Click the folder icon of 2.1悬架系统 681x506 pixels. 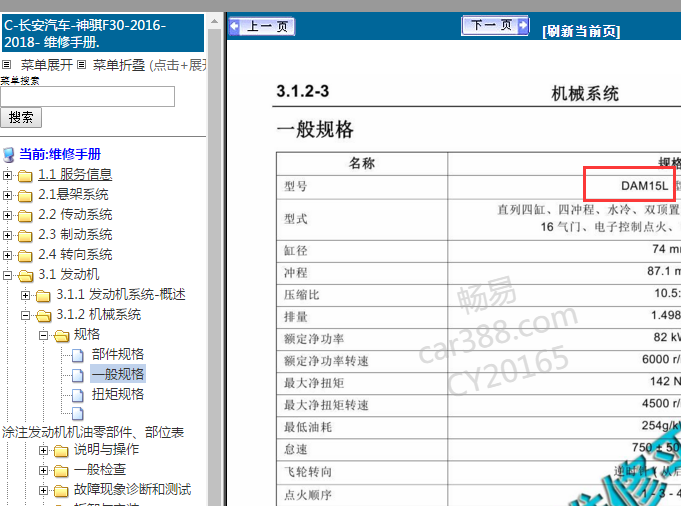25,196
